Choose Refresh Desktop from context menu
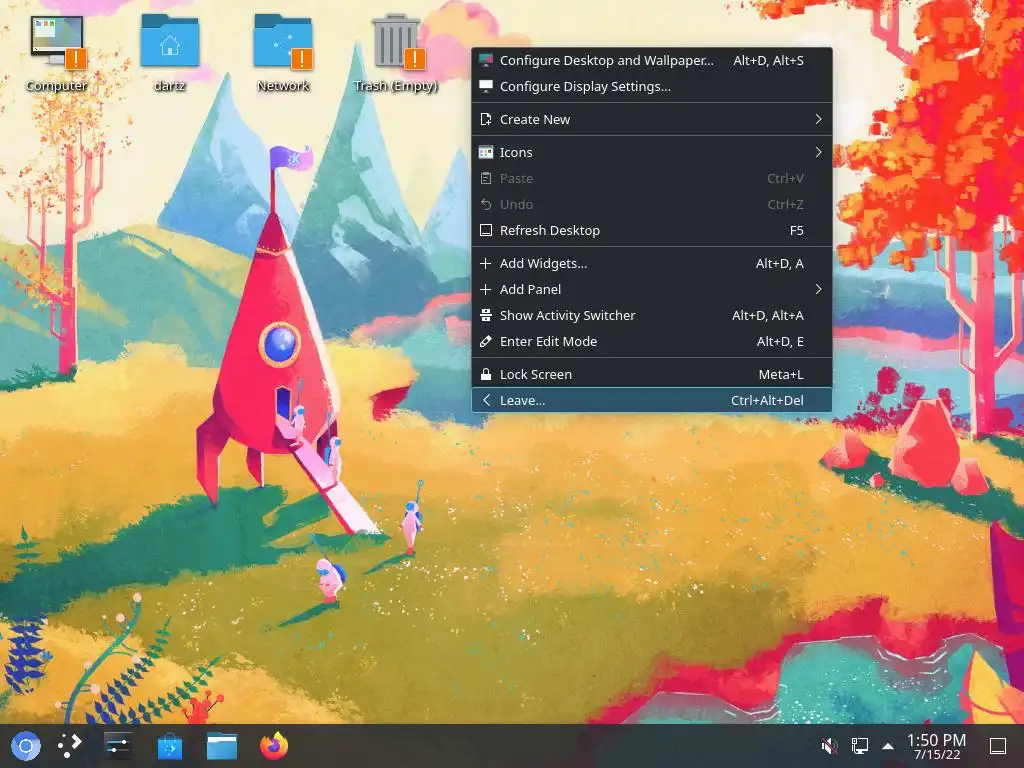 [x=651, y=231]
